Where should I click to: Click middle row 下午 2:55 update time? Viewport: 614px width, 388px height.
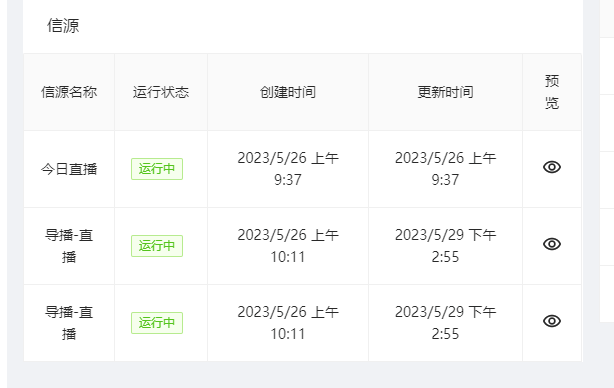pos(445,246)
